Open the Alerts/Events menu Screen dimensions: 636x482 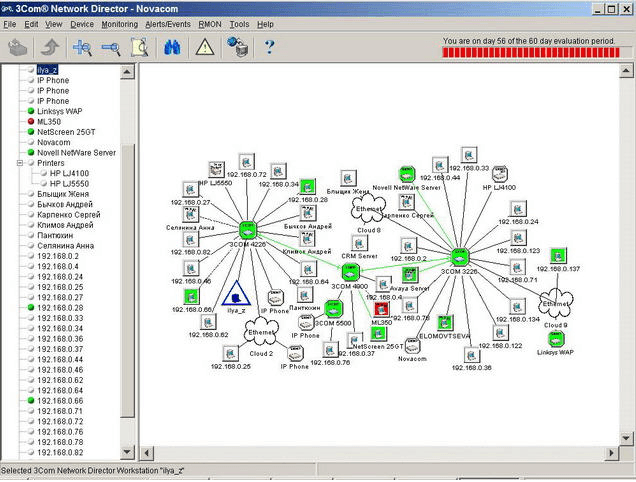(168, 23)
